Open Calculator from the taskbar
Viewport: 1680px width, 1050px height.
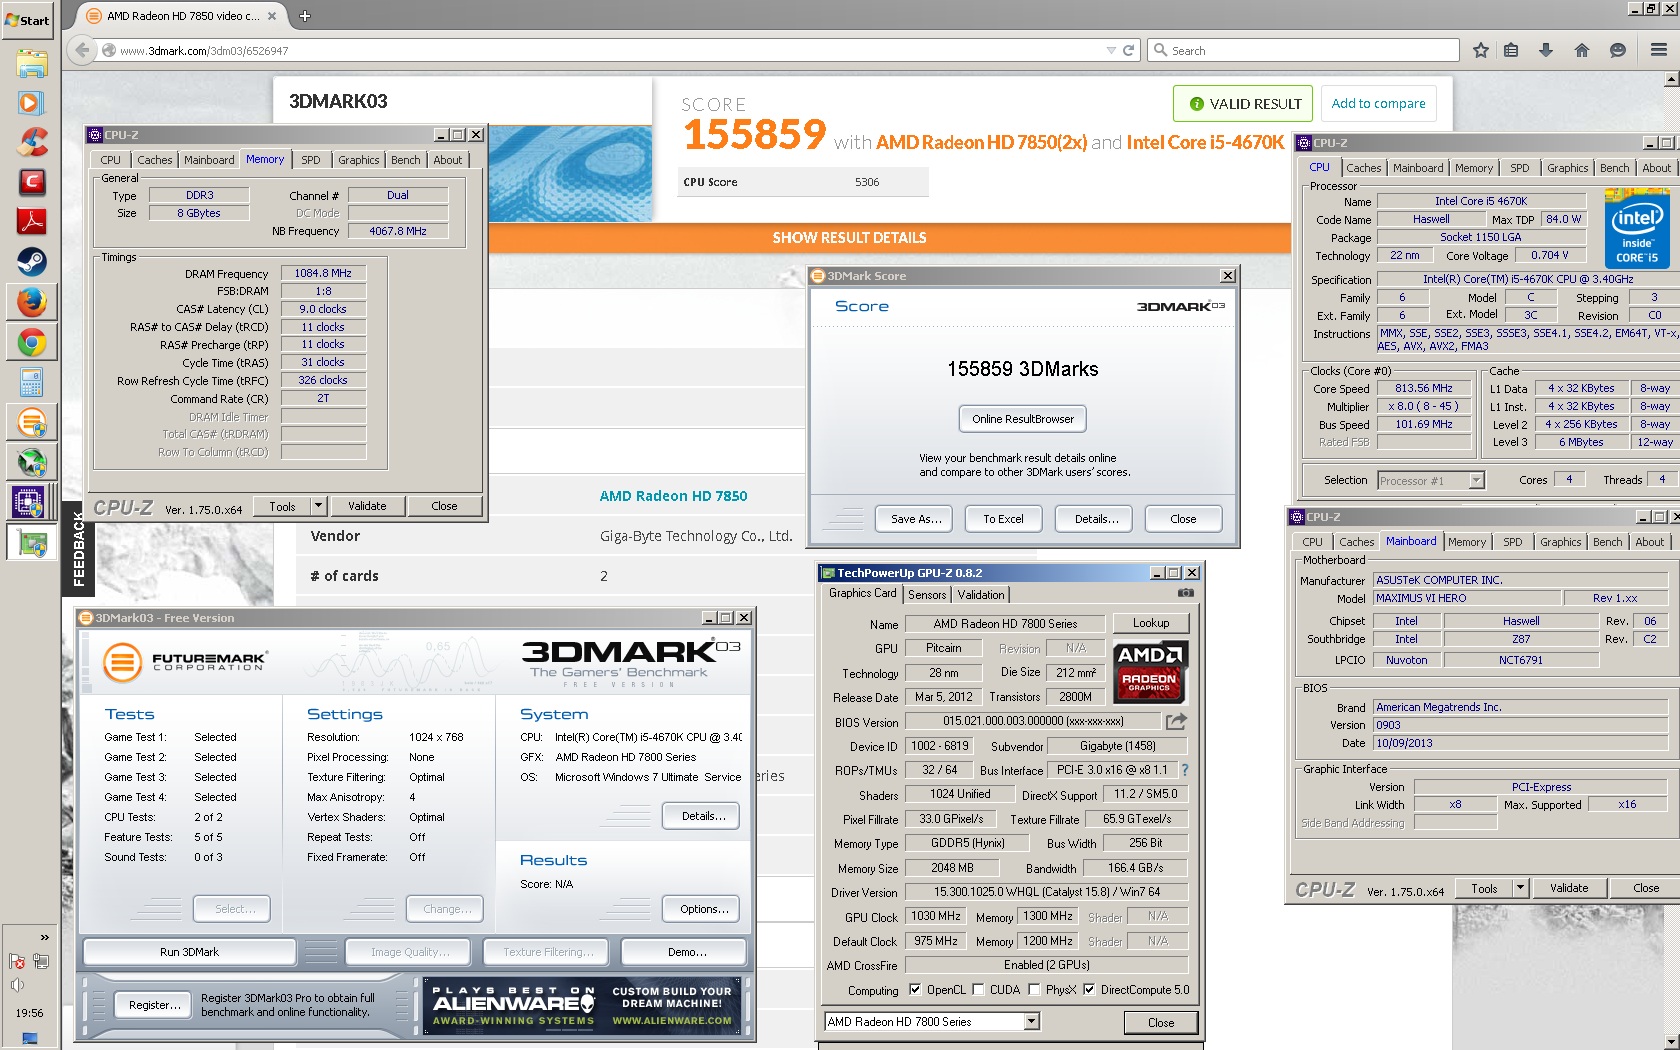(x=31, y=382)
